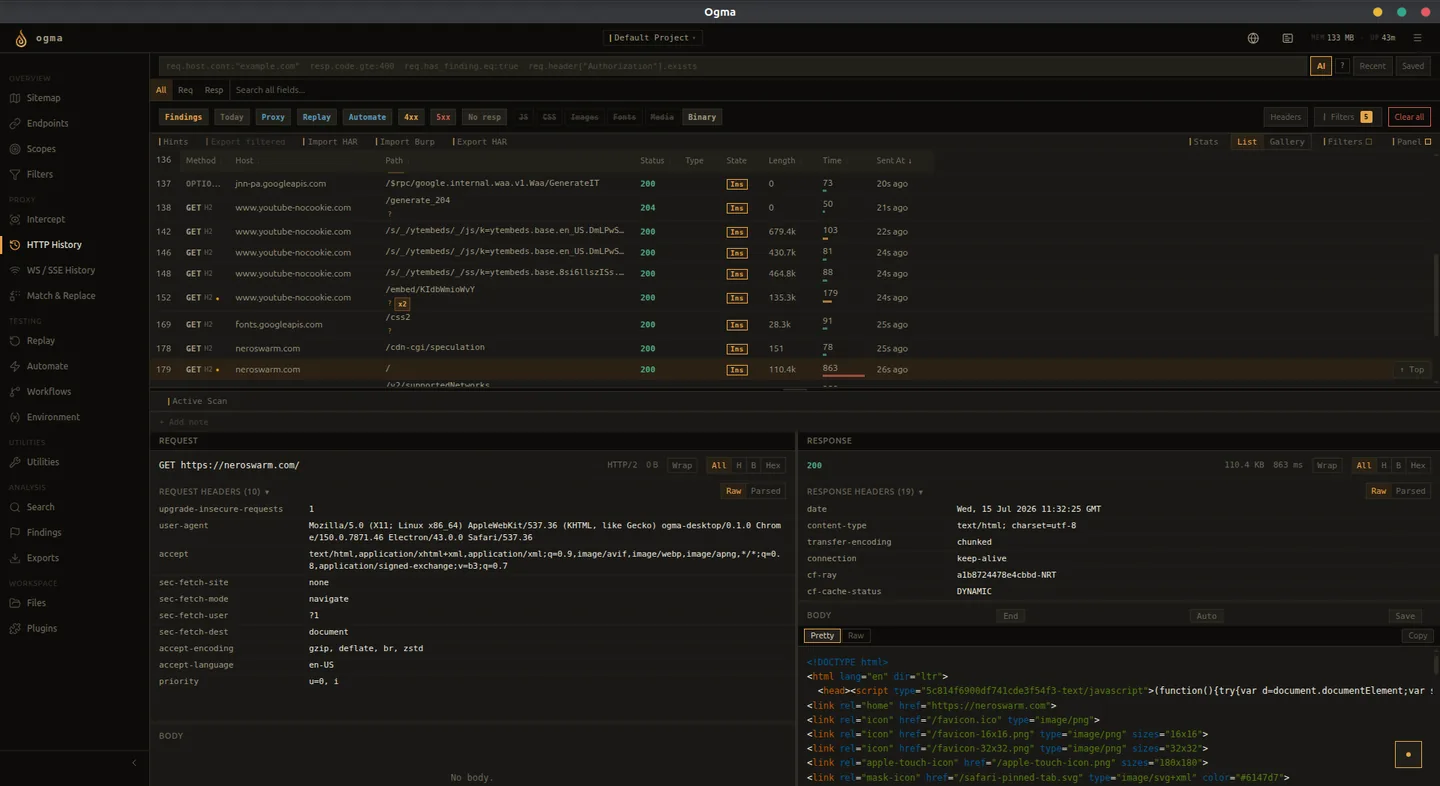
Task: Open the Automate sidebar item
Action: point(47,366)
